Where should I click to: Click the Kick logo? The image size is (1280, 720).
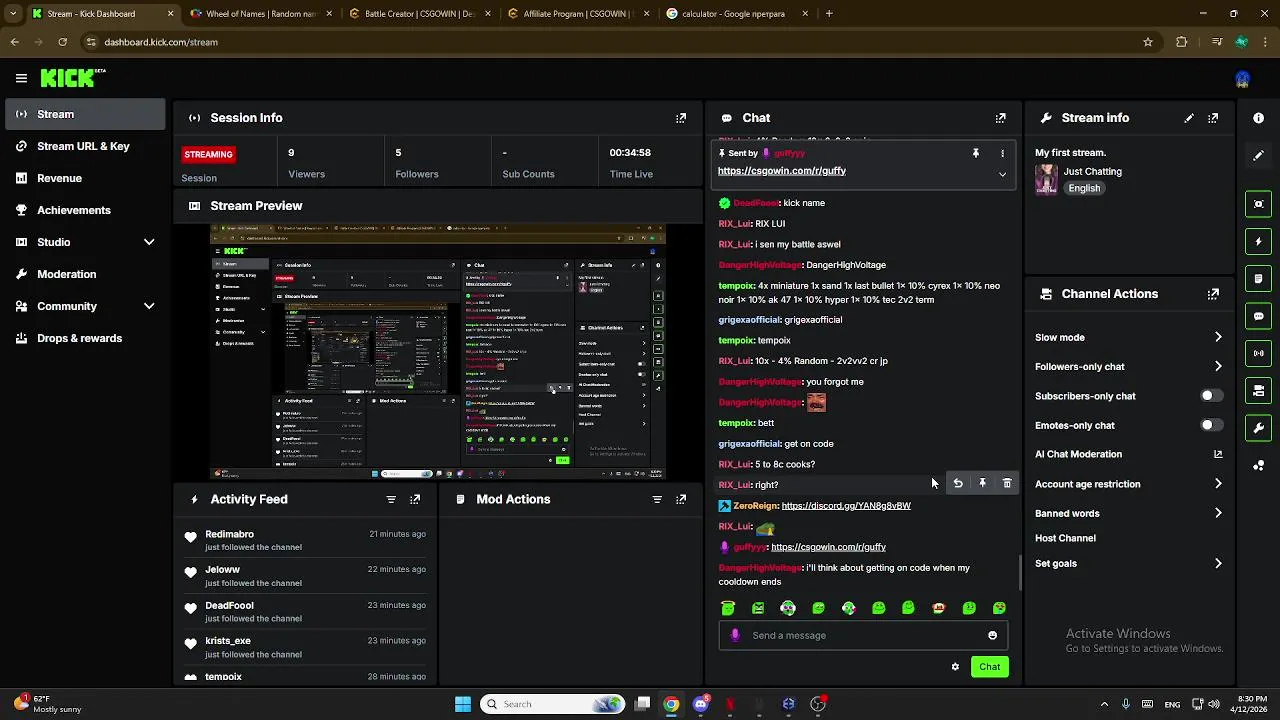tap(72, 78)
